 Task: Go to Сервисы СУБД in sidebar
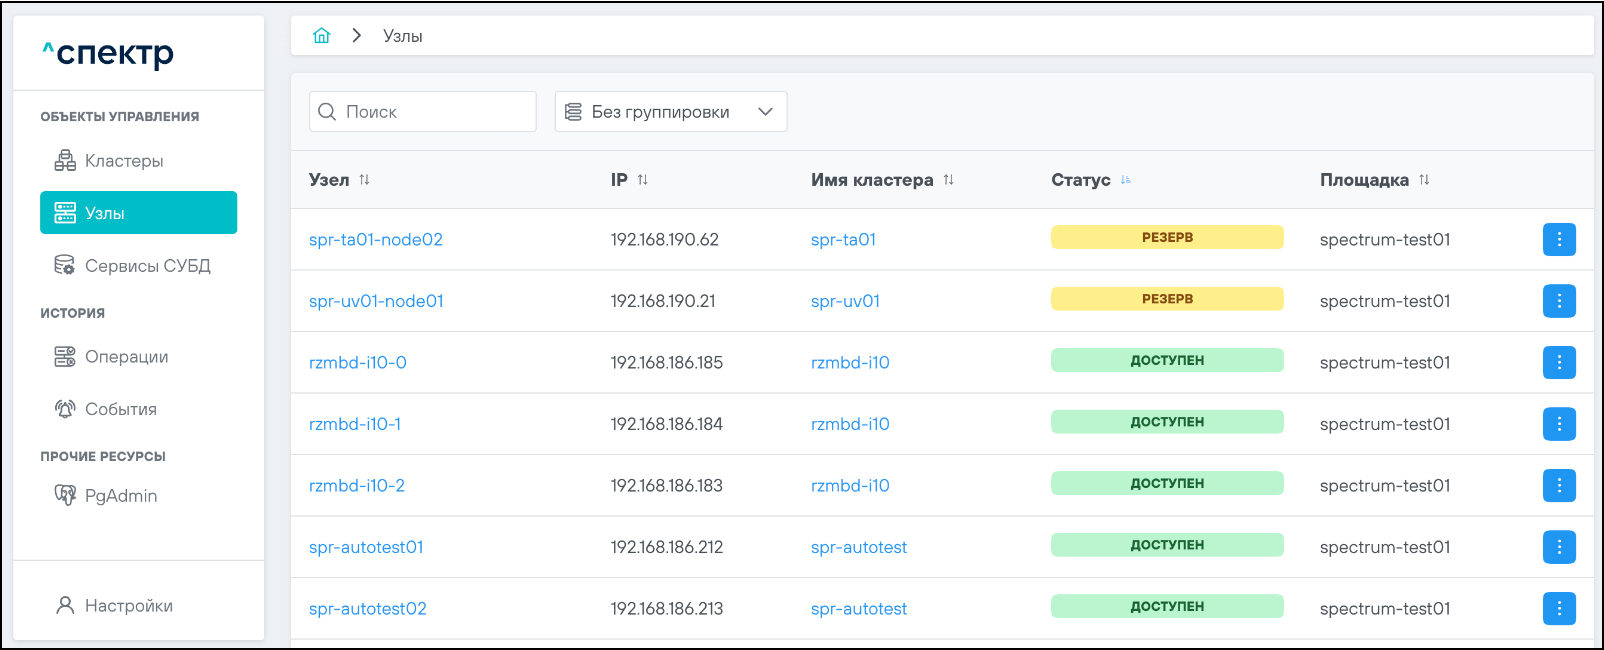click(147, 266)
